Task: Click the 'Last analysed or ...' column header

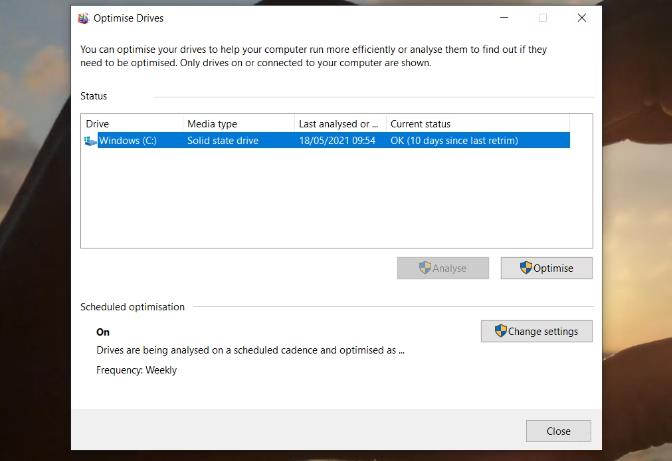Action: (x=340, y=124)
